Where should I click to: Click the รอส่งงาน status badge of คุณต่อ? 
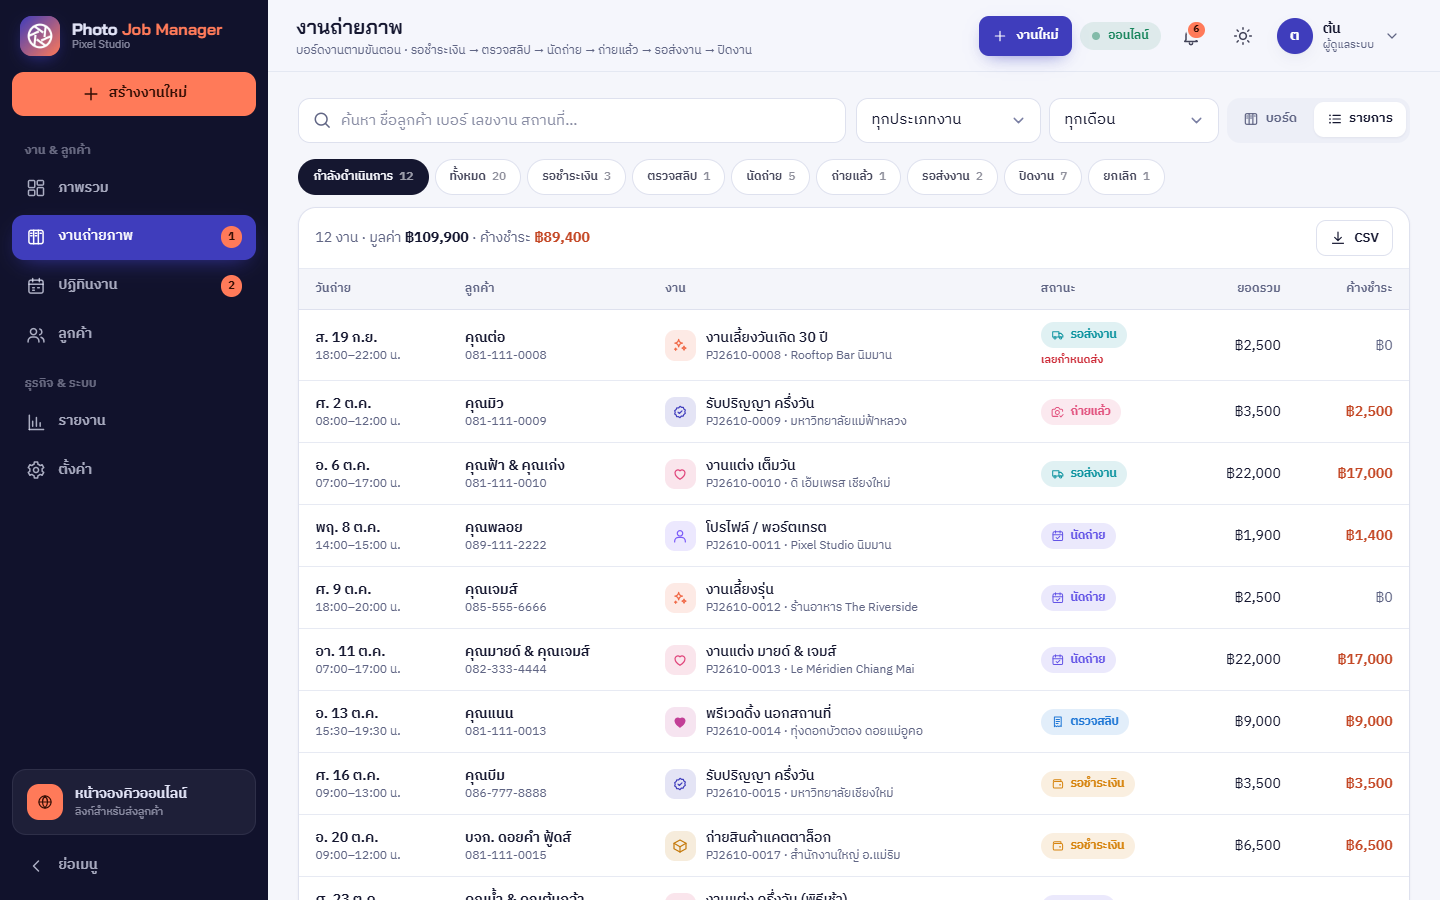[1084, 335]
